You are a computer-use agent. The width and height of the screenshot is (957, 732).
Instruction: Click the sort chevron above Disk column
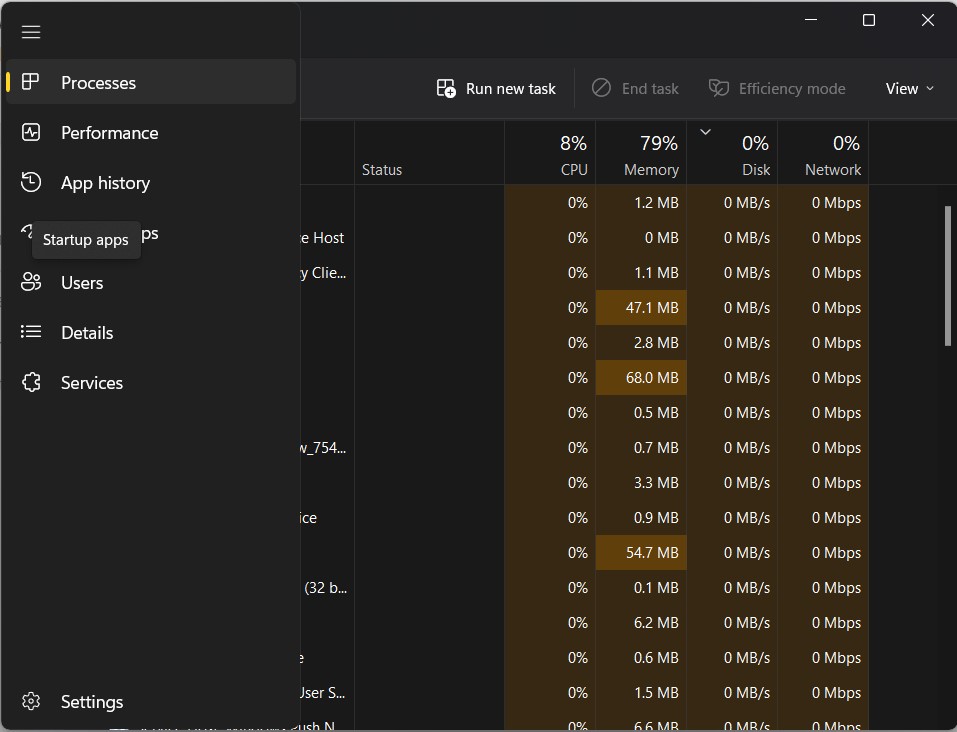coord(705,132)
